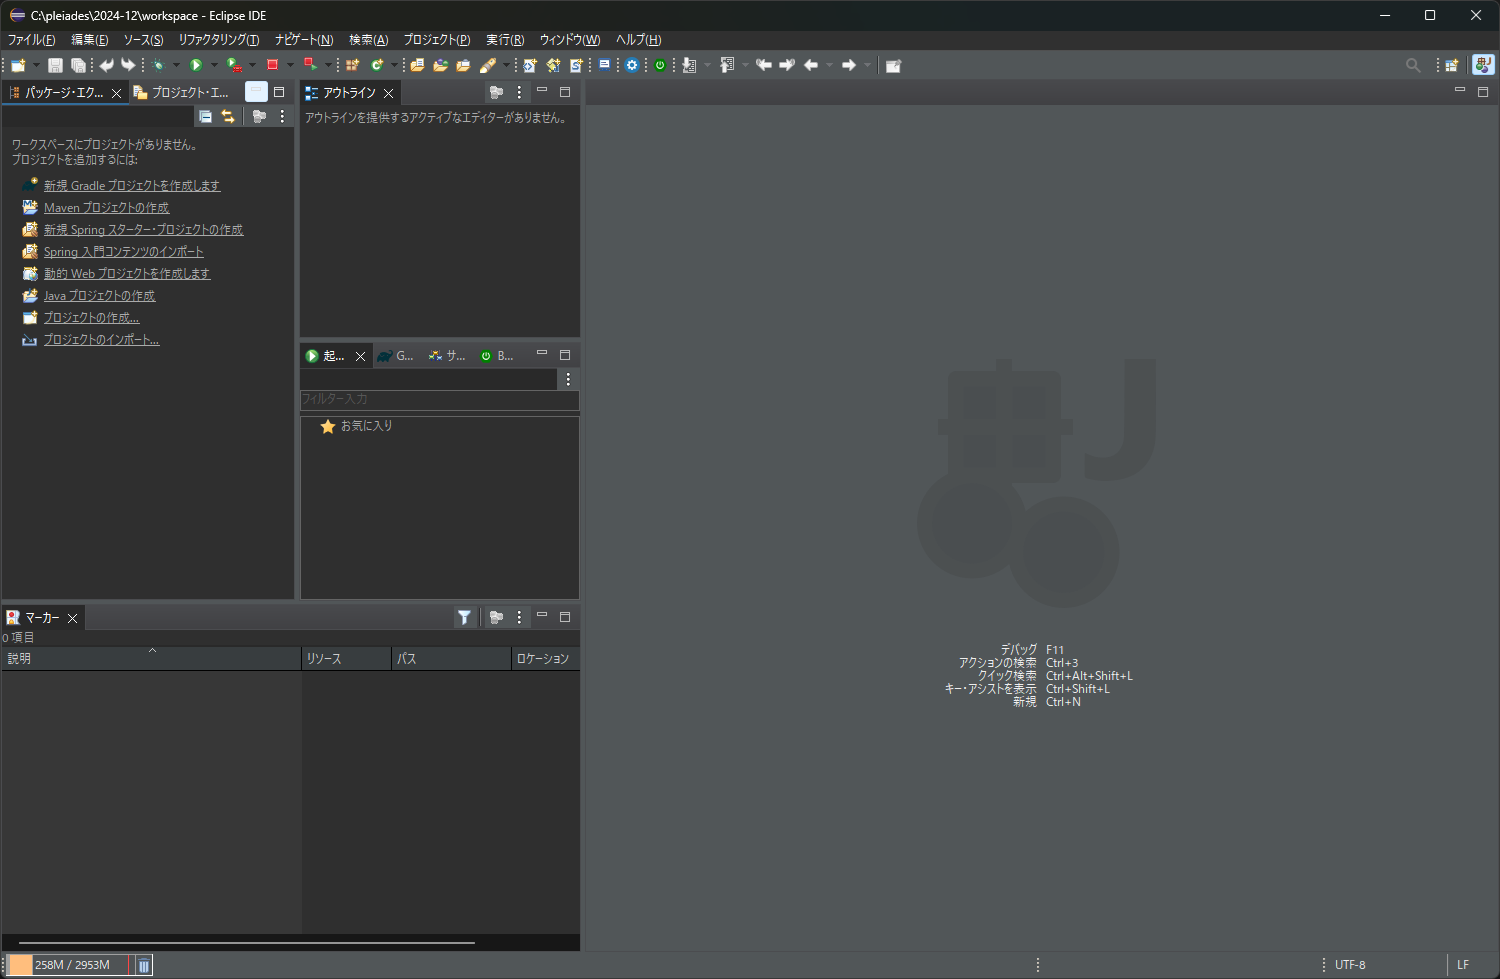Click the flashlight Search toolbar icon
The image size is (1500, 979).
coord(488,65)
